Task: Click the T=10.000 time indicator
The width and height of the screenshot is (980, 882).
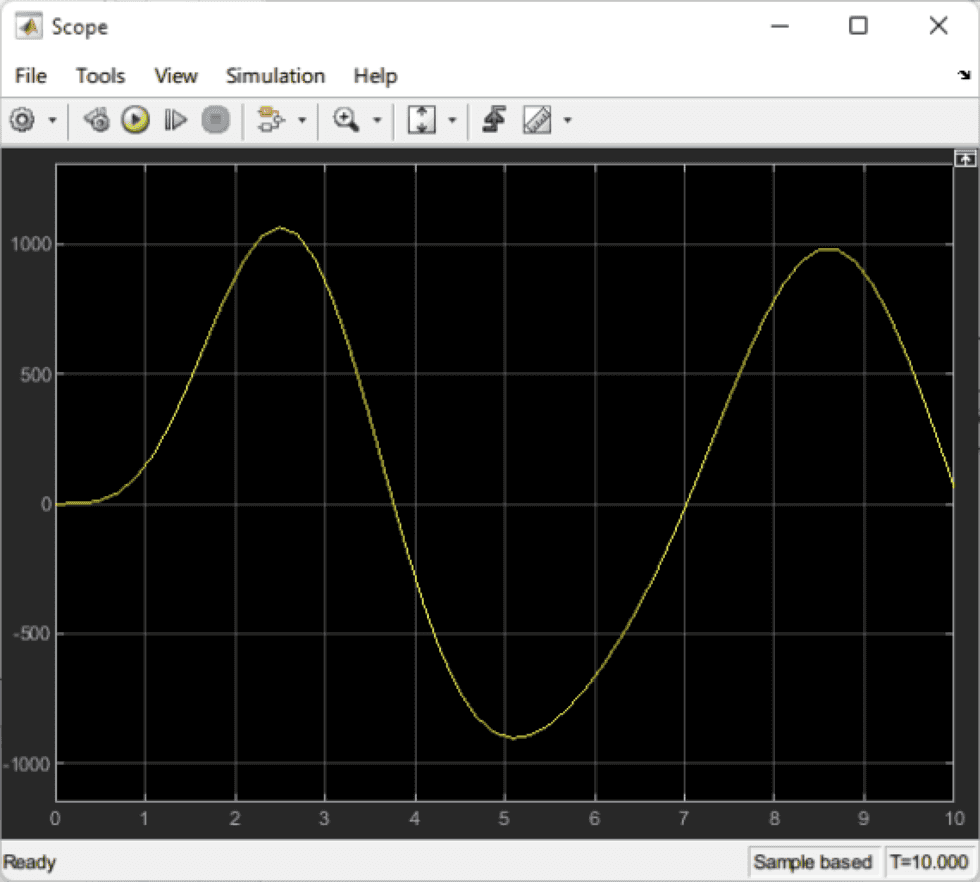Action: [929, 861]
